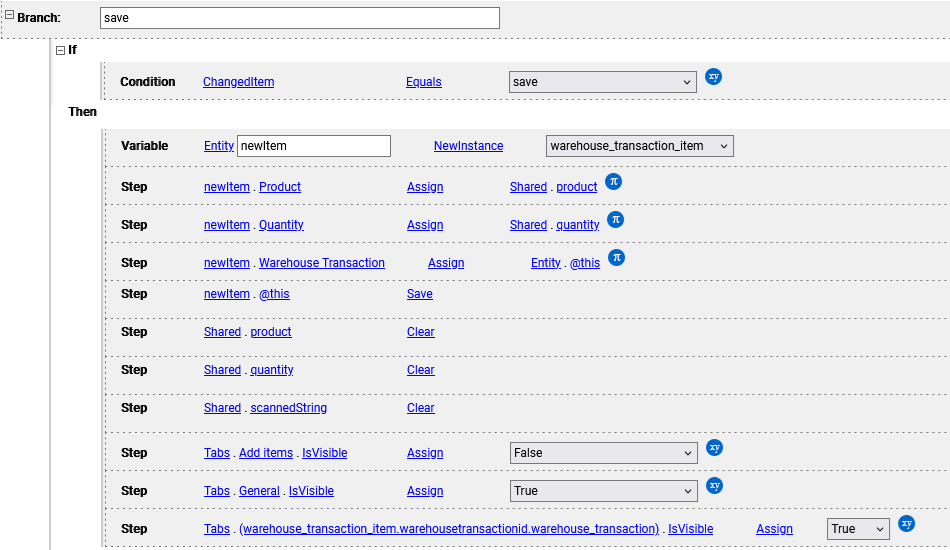Screen dimensions: 950x550
Task: Click the NewInstance link
Action: [468, 146]
